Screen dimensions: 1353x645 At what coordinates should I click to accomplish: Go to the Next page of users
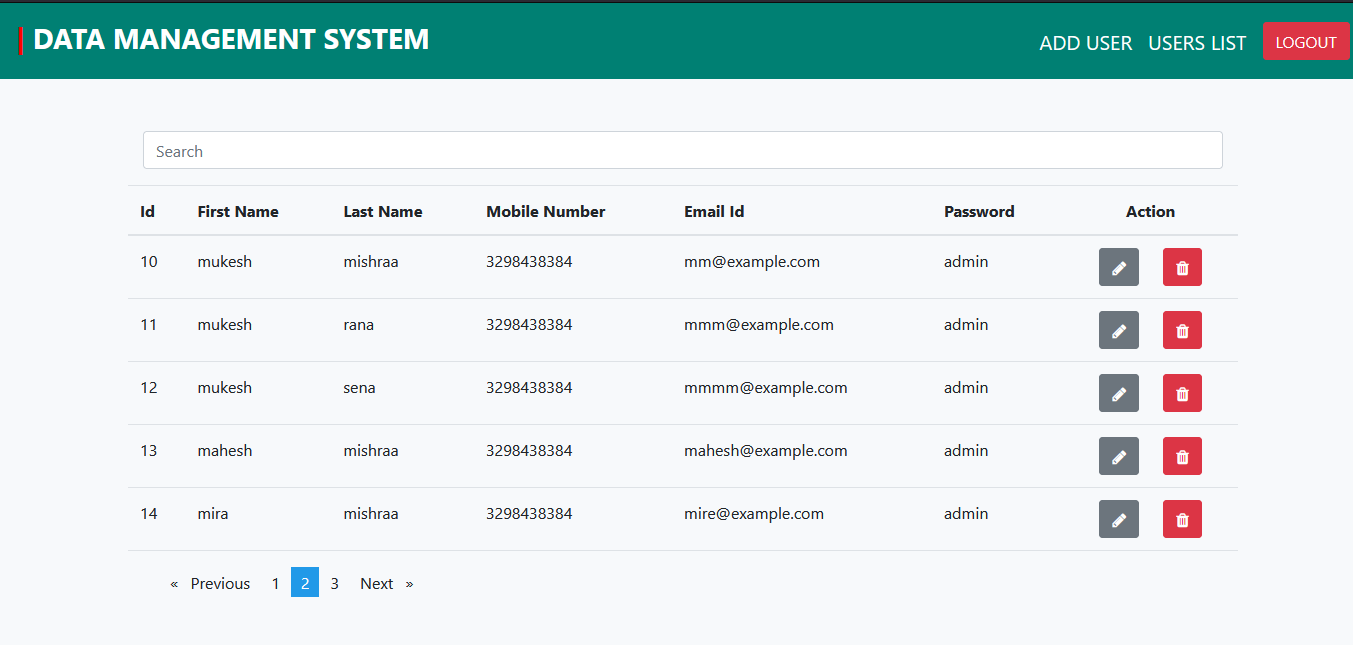click(376, 583)
